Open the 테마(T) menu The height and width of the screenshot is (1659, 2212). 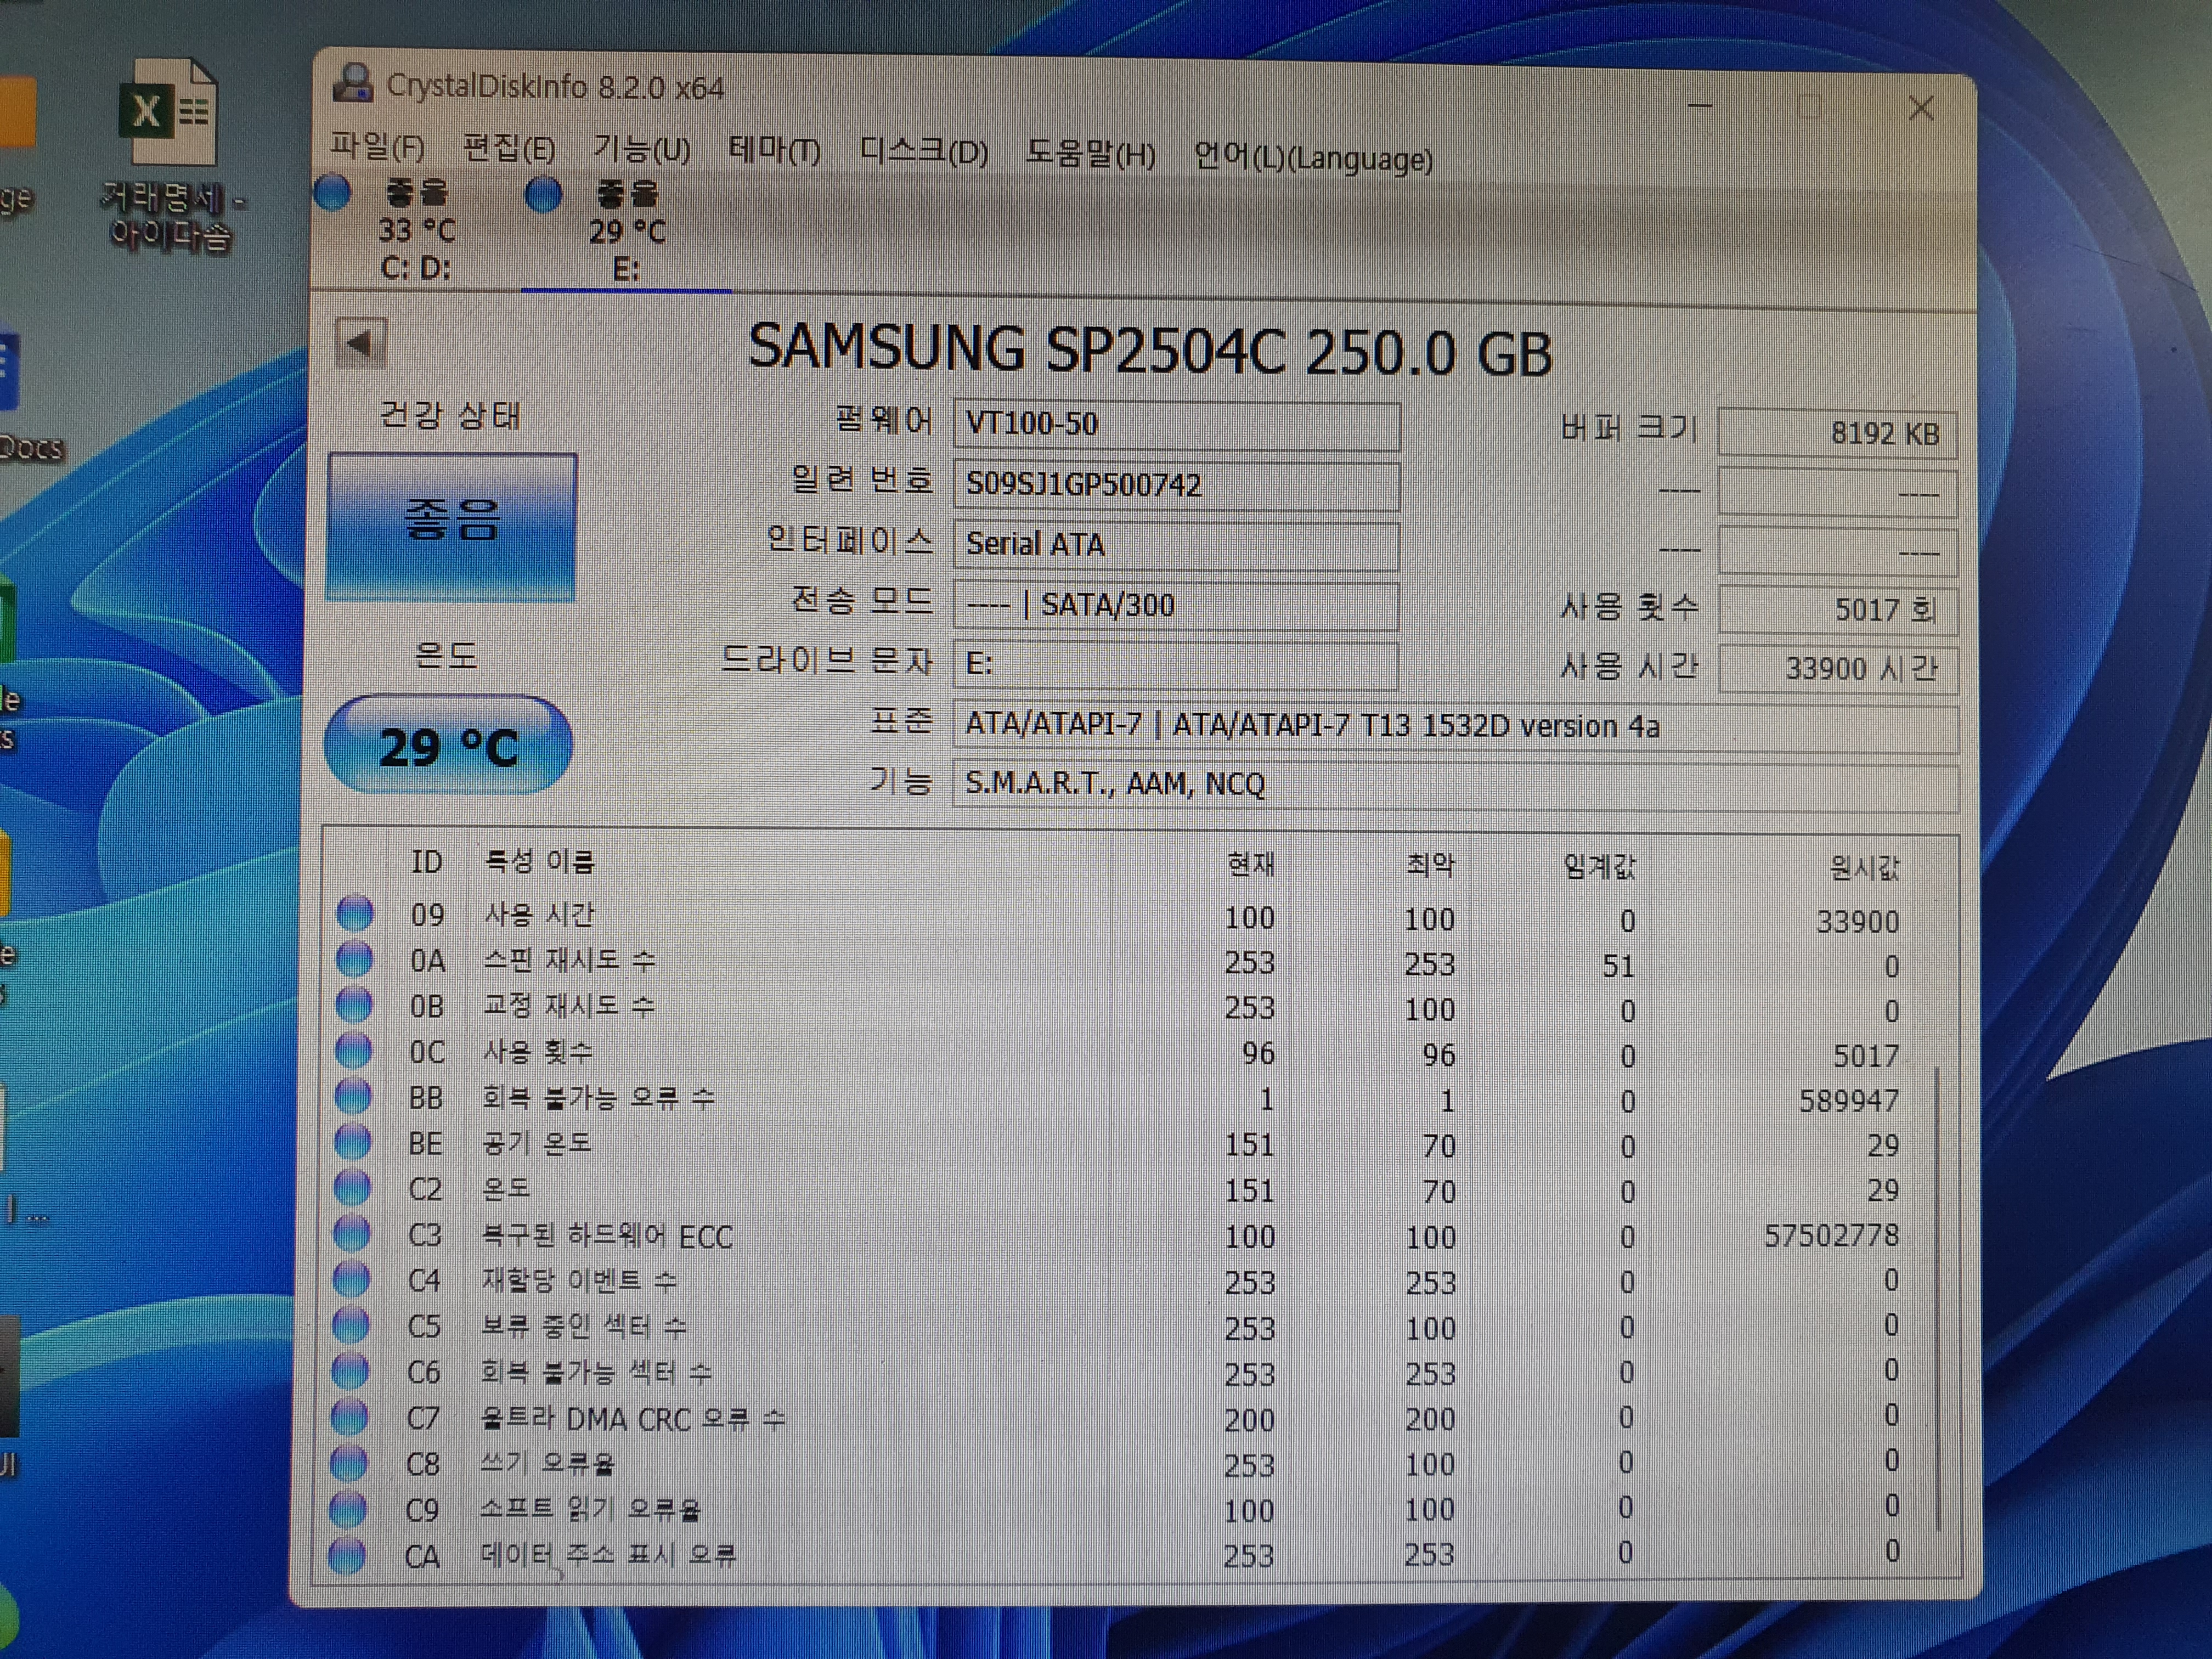(774, 151)
